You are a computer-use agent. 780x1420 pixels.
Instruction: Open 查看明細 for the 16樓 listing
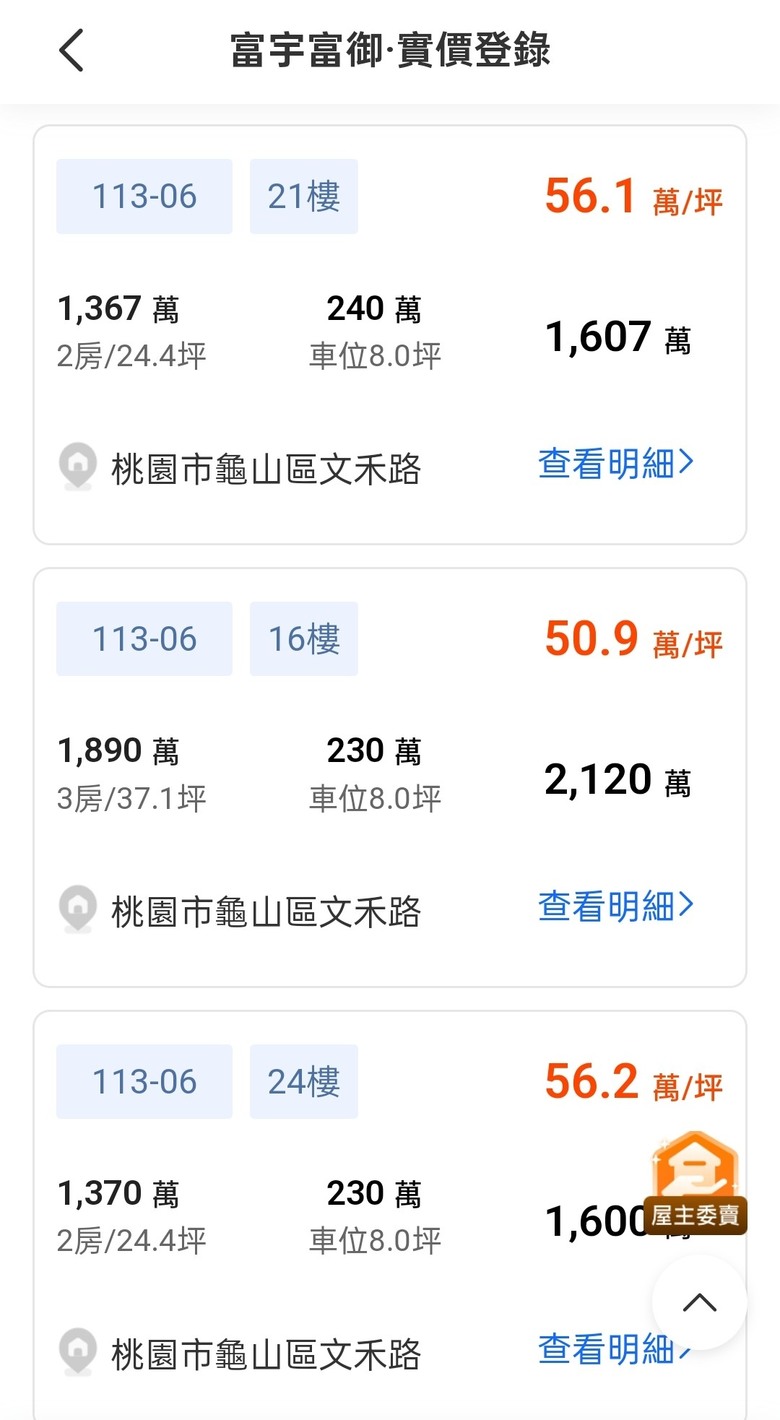[x=616, y=906]
